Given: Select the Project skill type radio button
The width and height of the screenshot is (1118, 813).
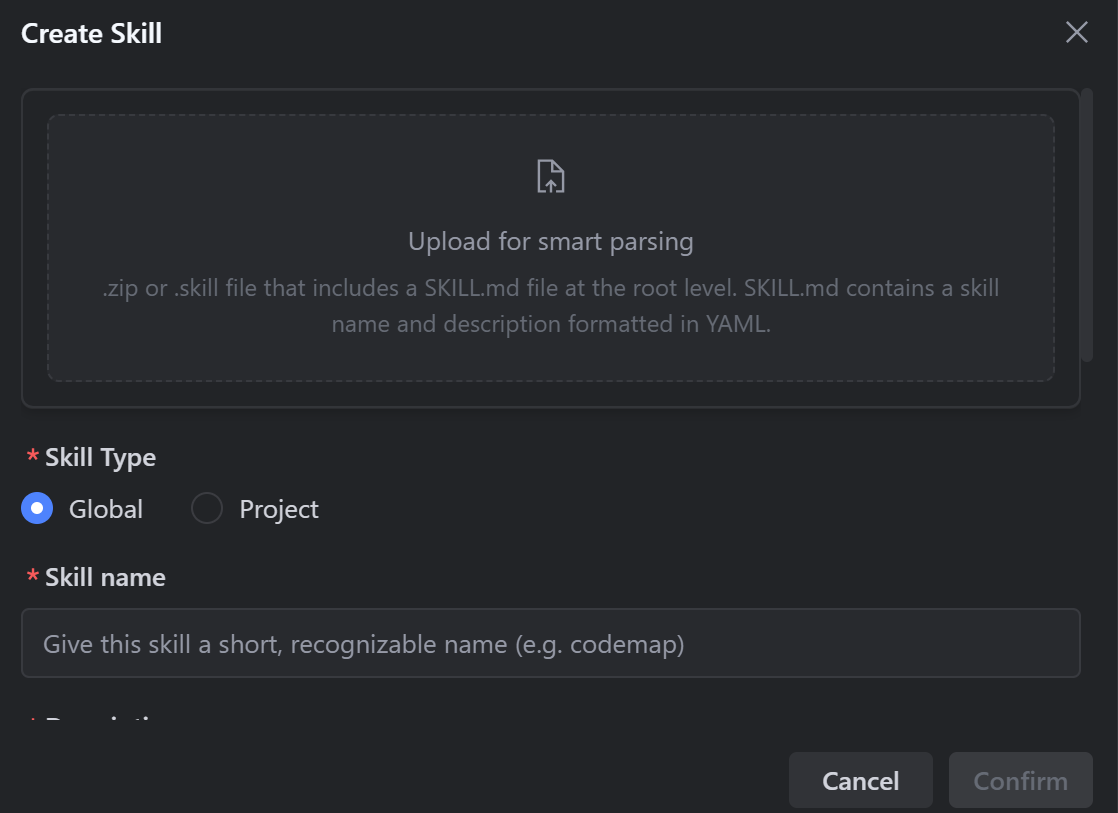Looking at the screenshot, I should [x=207, y=508].
